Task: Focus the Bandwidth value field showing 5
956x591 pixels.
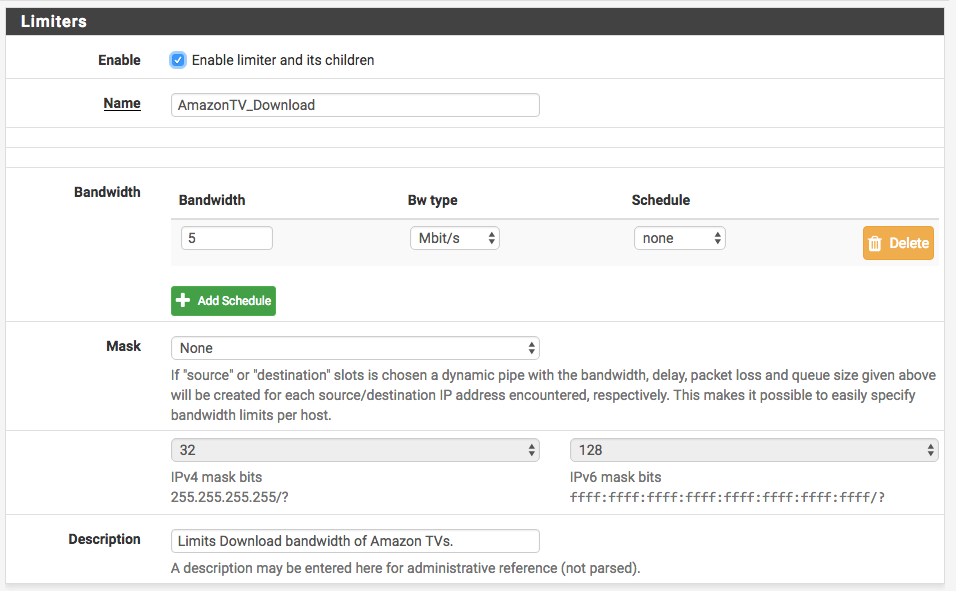Action: [x=226, y=238]
